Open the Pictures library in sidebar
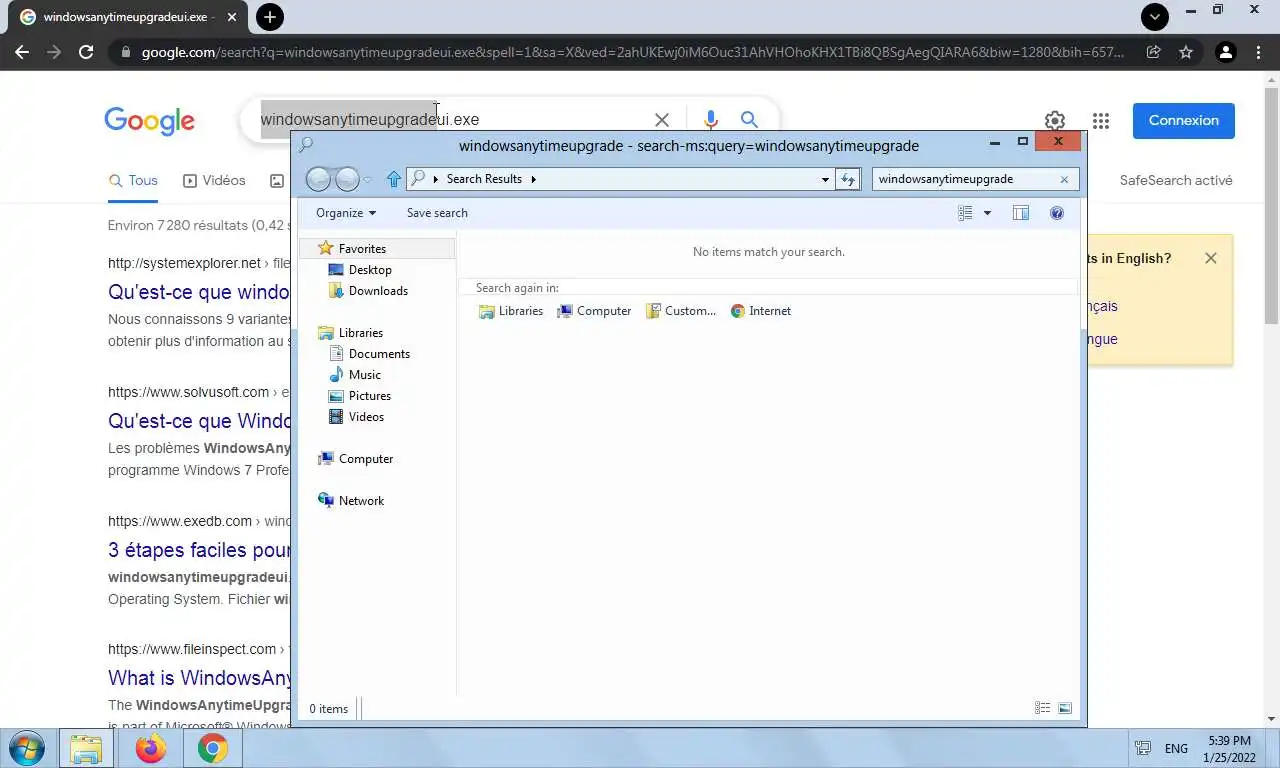 coord(370,396)
